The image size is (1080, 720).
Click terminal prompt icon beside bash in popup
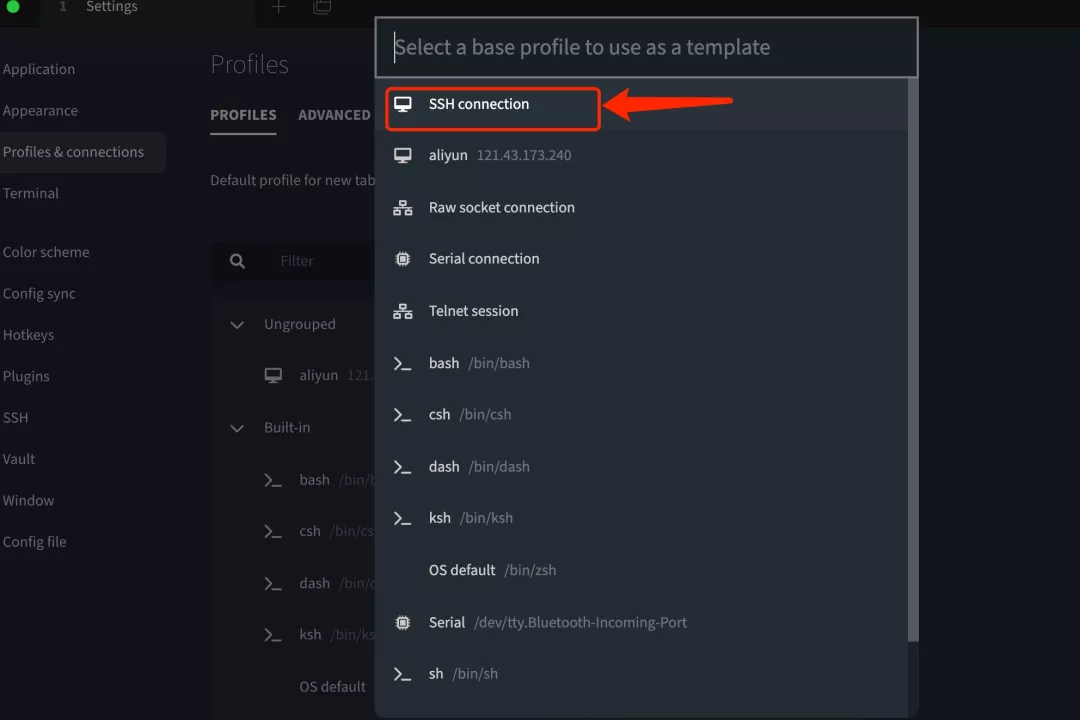point(402,363)
